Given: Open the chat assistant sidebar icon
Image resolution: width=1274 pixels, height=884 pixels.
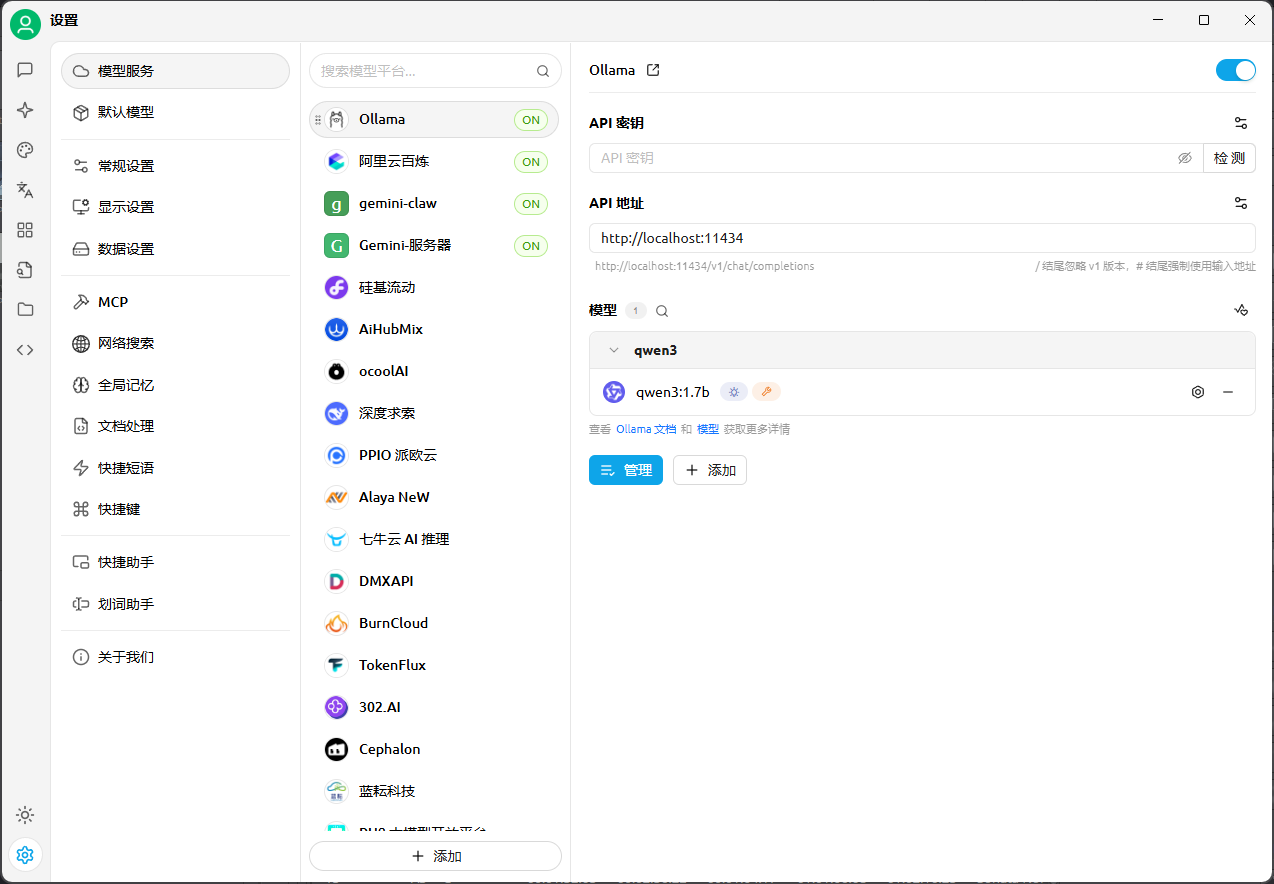Looking at the screenshot, I should coord(25,70).
